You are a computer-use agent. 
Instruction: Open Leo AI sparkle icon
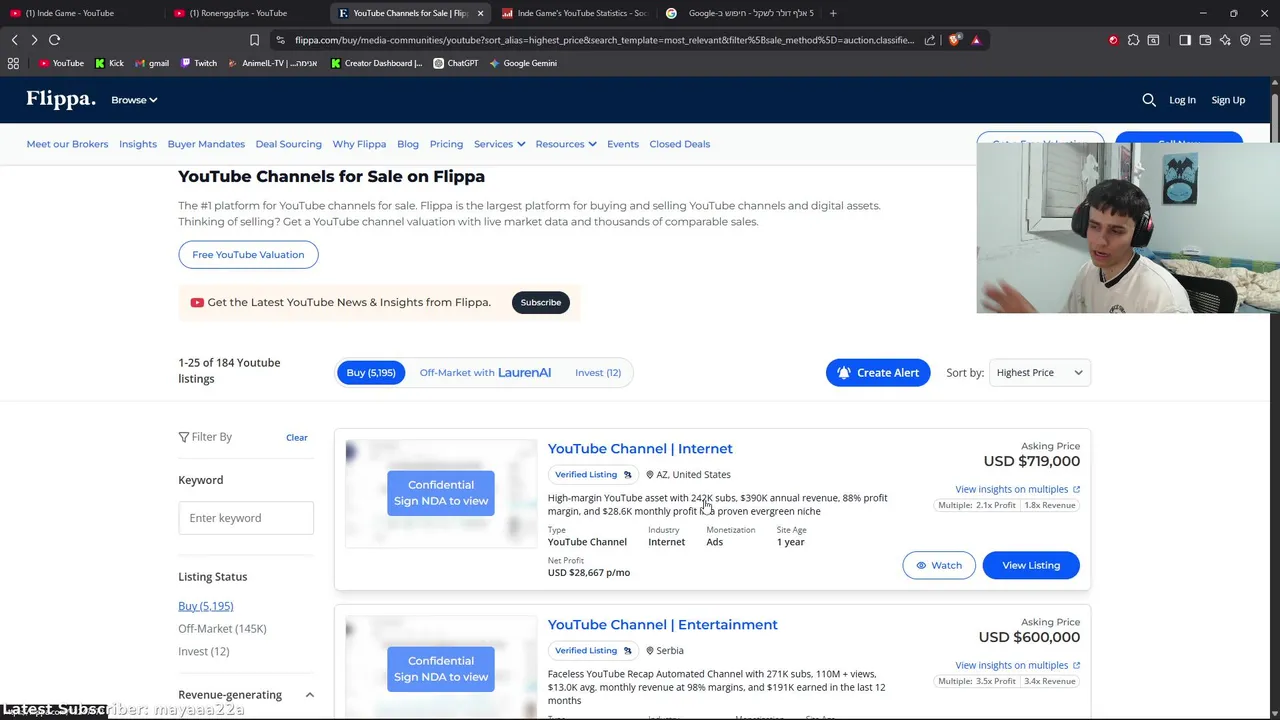pos(1225,40)
